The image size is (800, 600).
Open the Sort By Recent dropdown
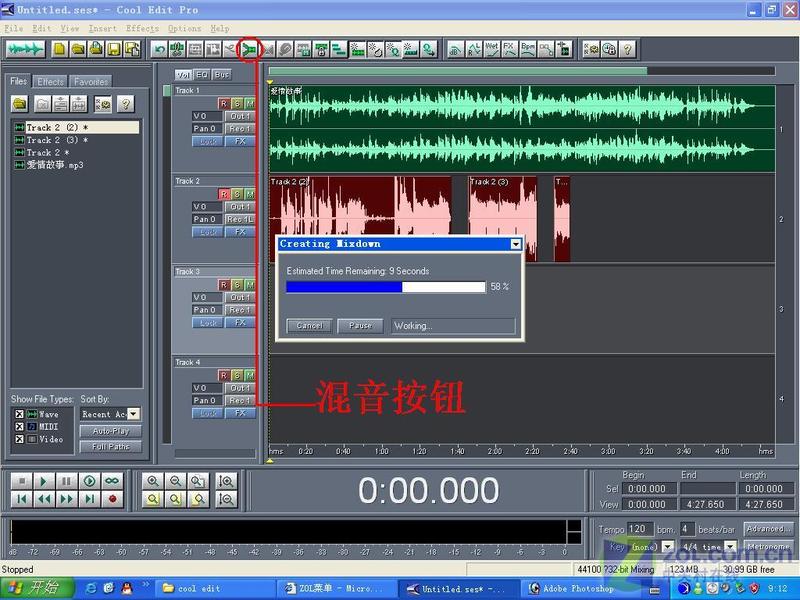click(134, 414)
